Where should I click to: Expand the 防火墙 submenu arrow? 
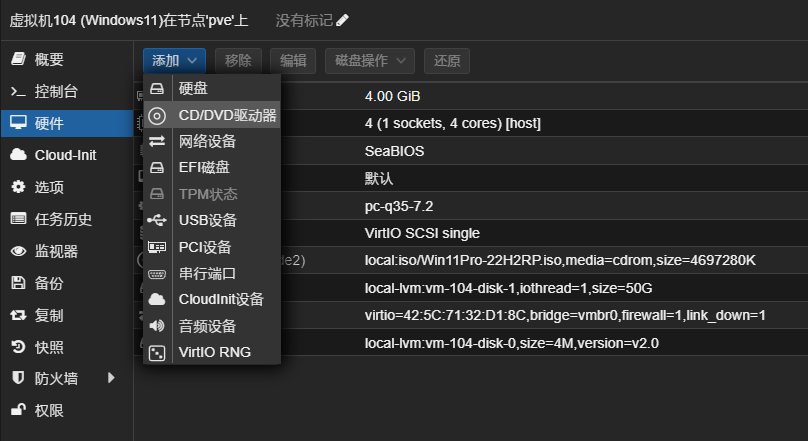(111, 378)
